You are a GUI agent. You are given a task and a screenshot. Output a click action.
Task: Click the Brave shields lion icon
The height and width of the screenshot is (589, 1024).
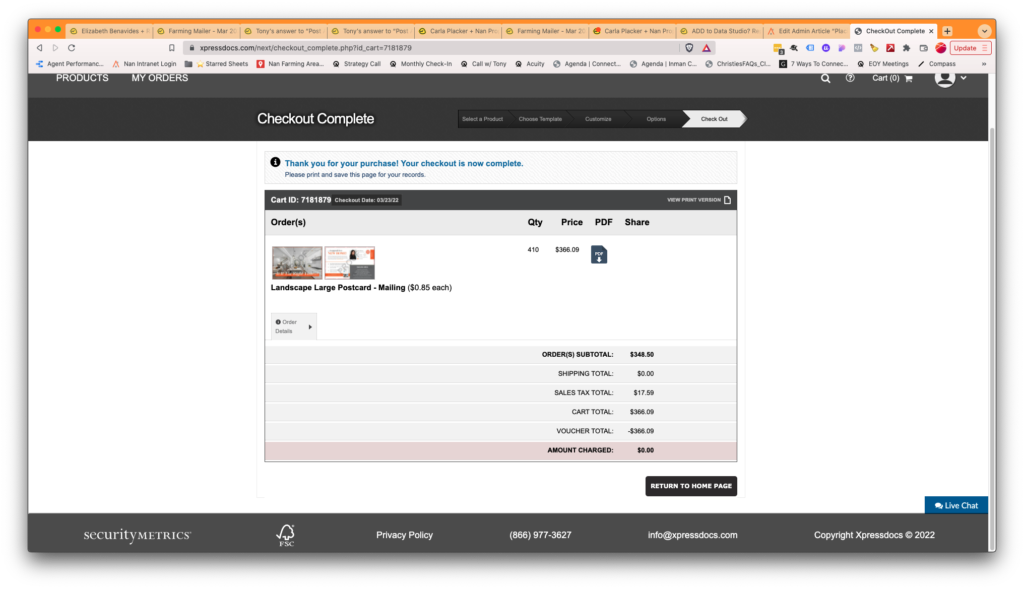(689, 48)
